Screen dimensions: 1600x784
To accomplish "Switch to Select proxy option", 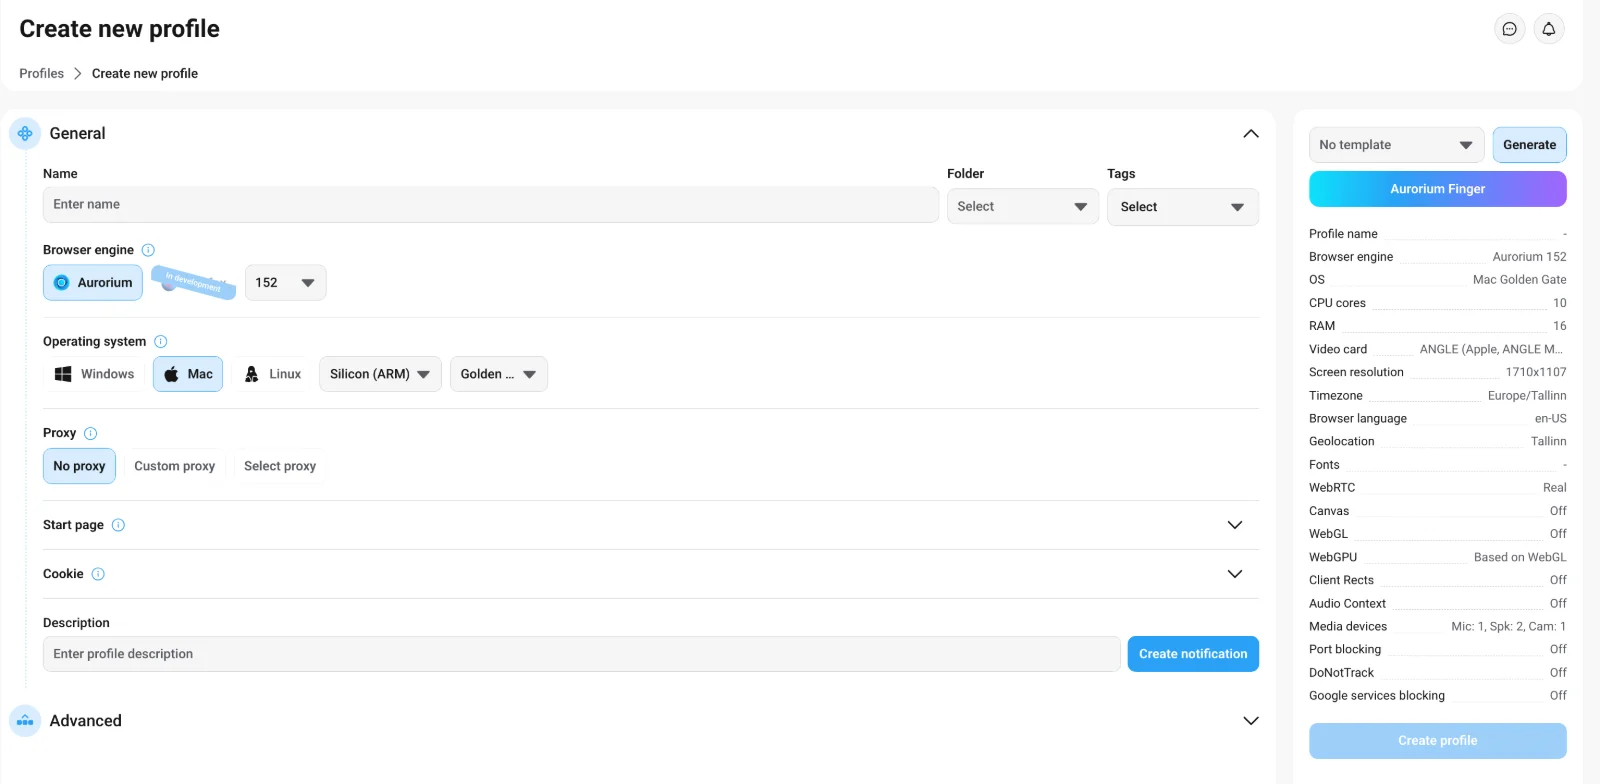I will tap(280, 466).
